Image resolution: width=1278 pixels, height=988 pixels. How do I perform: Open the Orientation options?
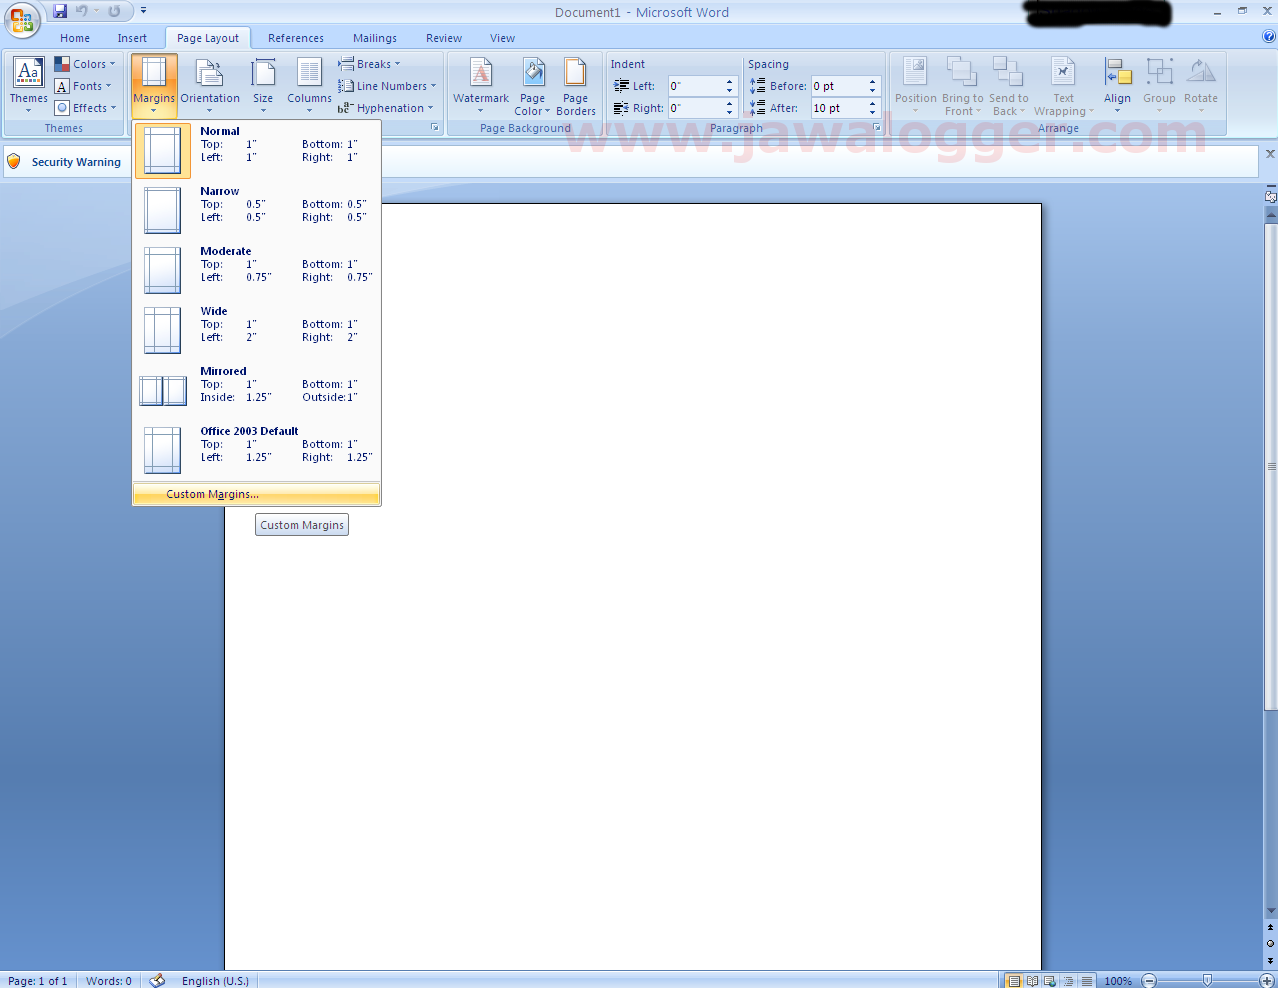pyautogui.click(x=210, y=86)
